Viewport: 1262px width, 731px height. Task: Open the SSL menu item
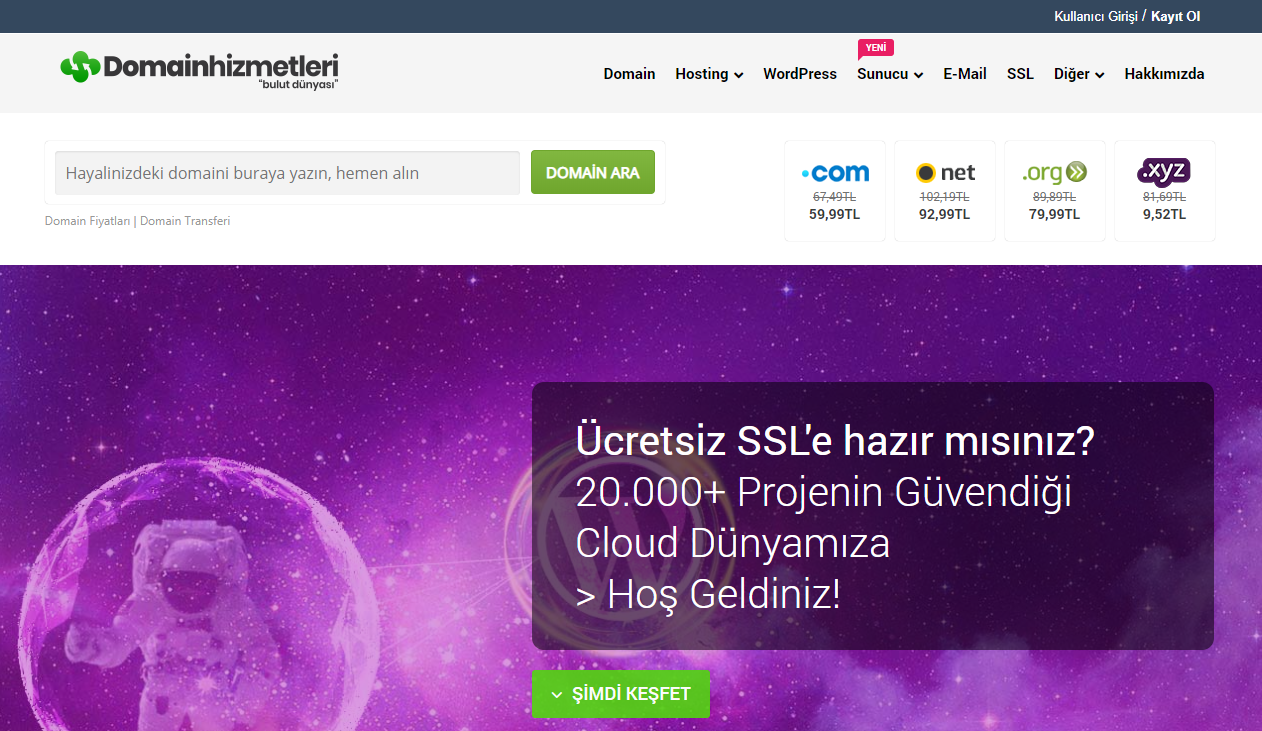point(1020,74)
